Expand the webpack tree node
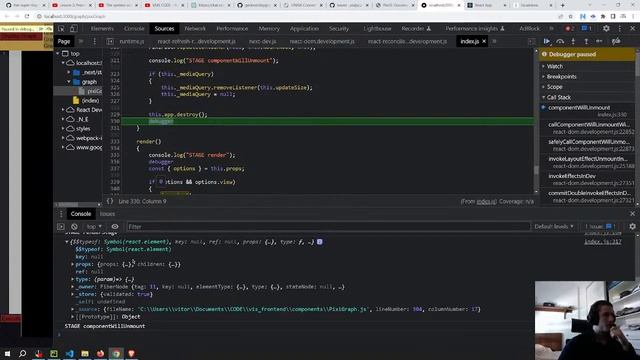Viewport: 640px width, 360px height. [x=63, y=138]
